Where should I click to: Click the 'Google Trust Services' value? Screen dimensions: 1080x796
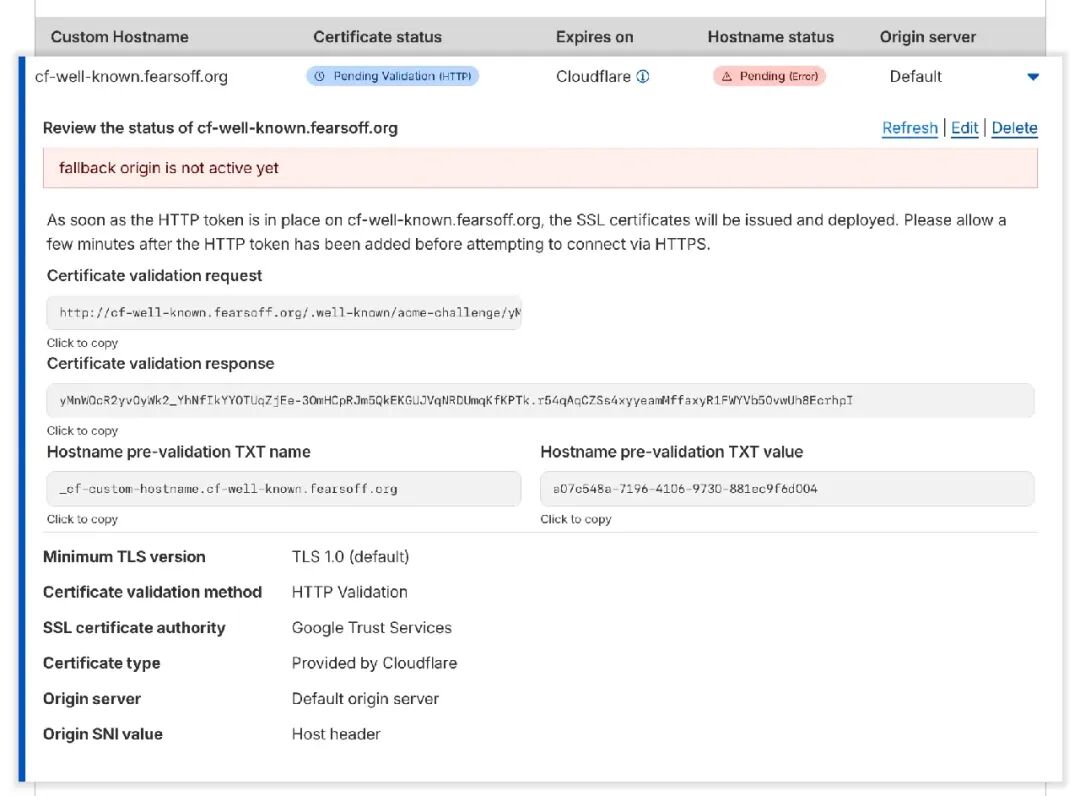point(372,628)
